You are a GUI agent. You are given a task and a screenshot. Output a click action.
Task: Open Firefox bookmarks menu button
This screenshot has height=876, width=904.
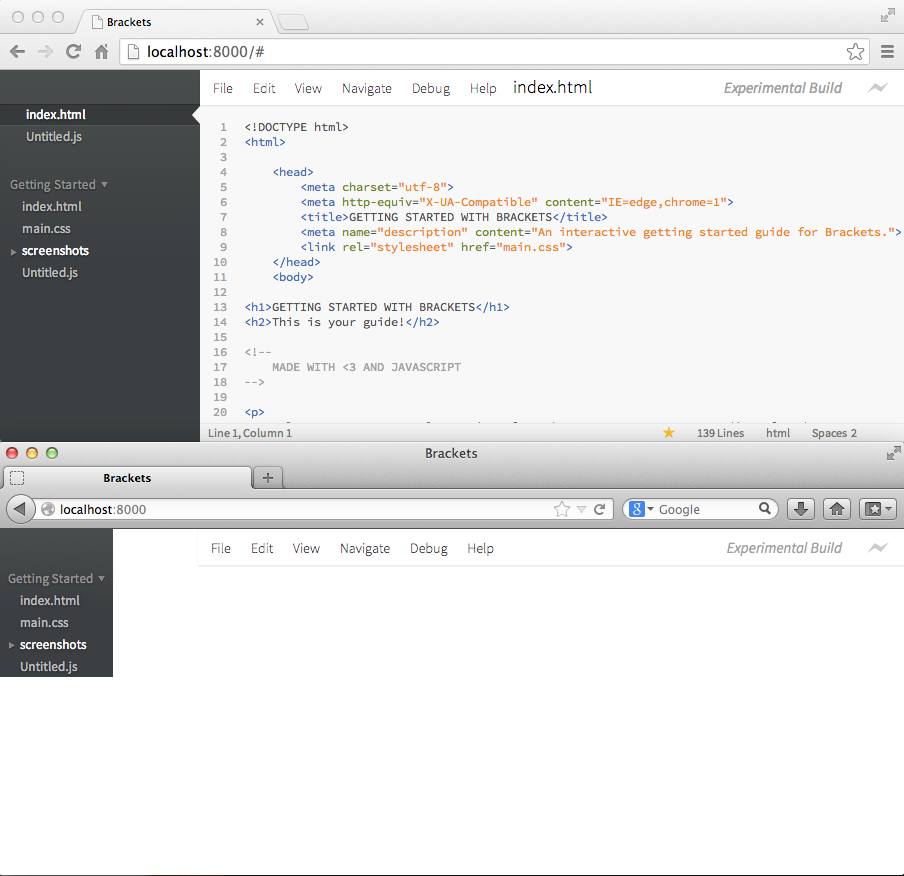[877, 509]
